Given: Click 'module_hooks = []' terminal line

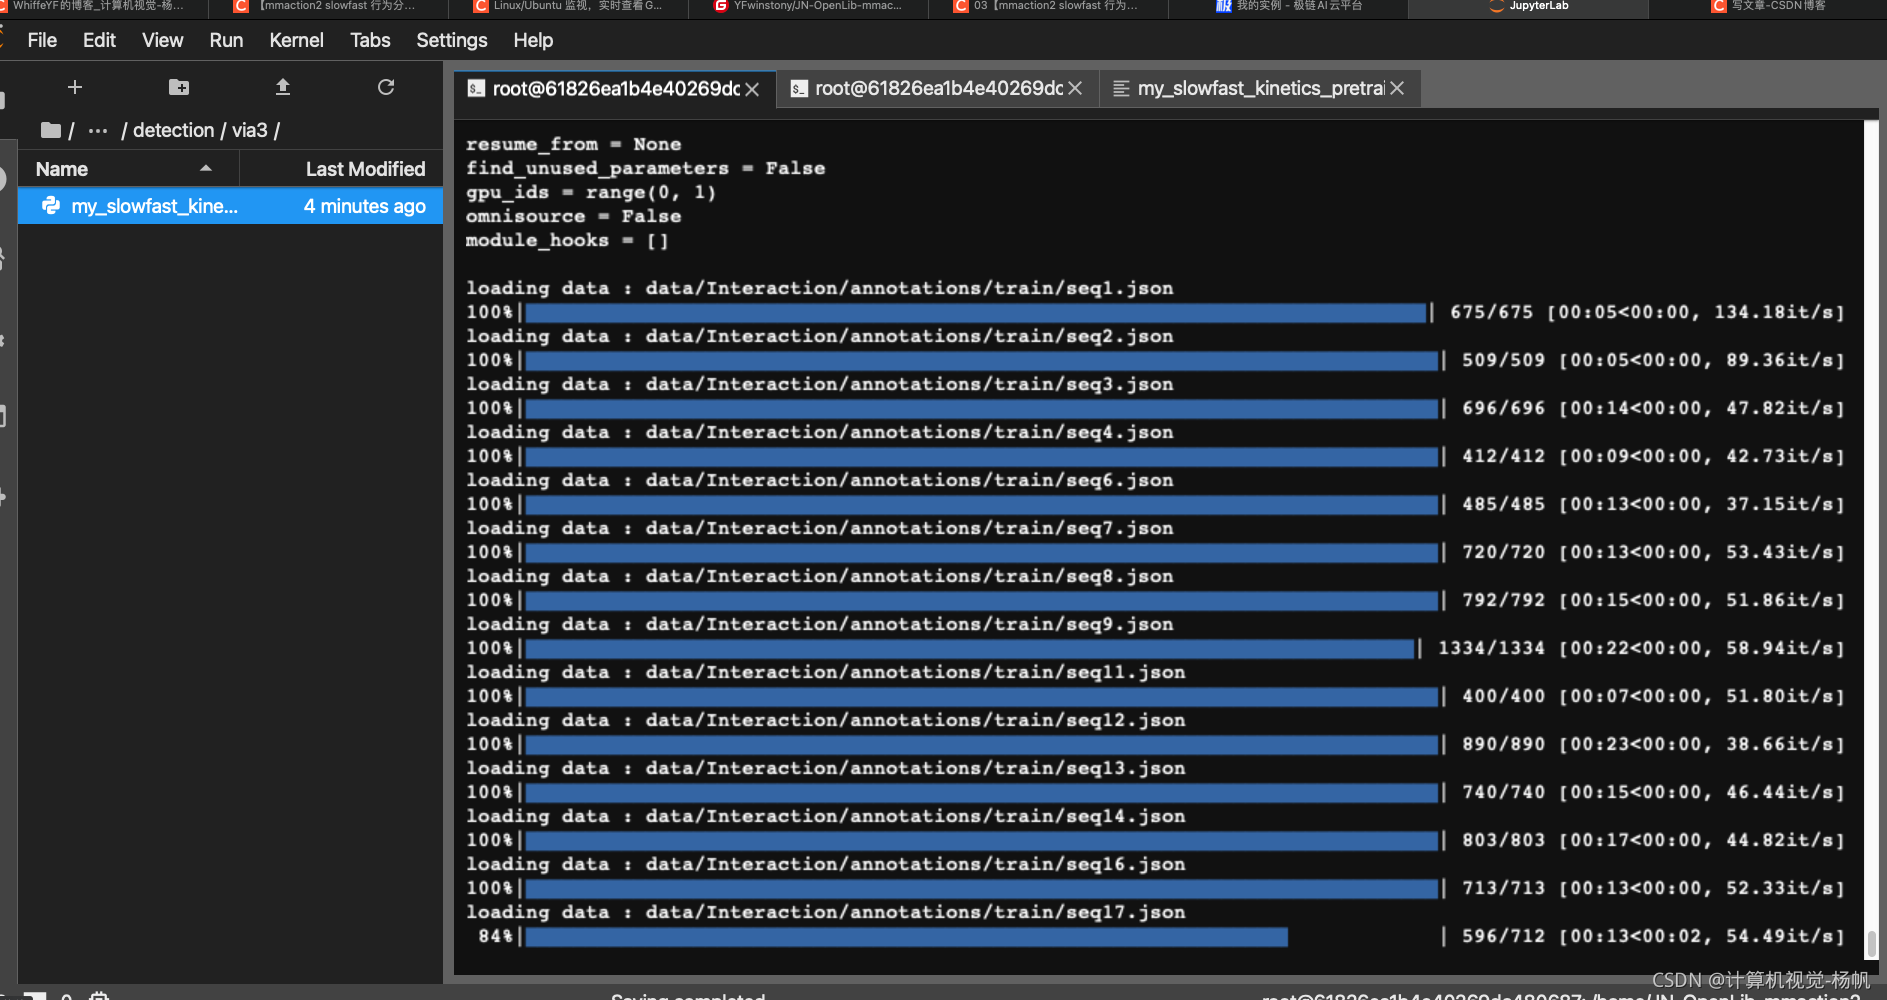Looking at the screenshot, I should (x=567, y=241).
